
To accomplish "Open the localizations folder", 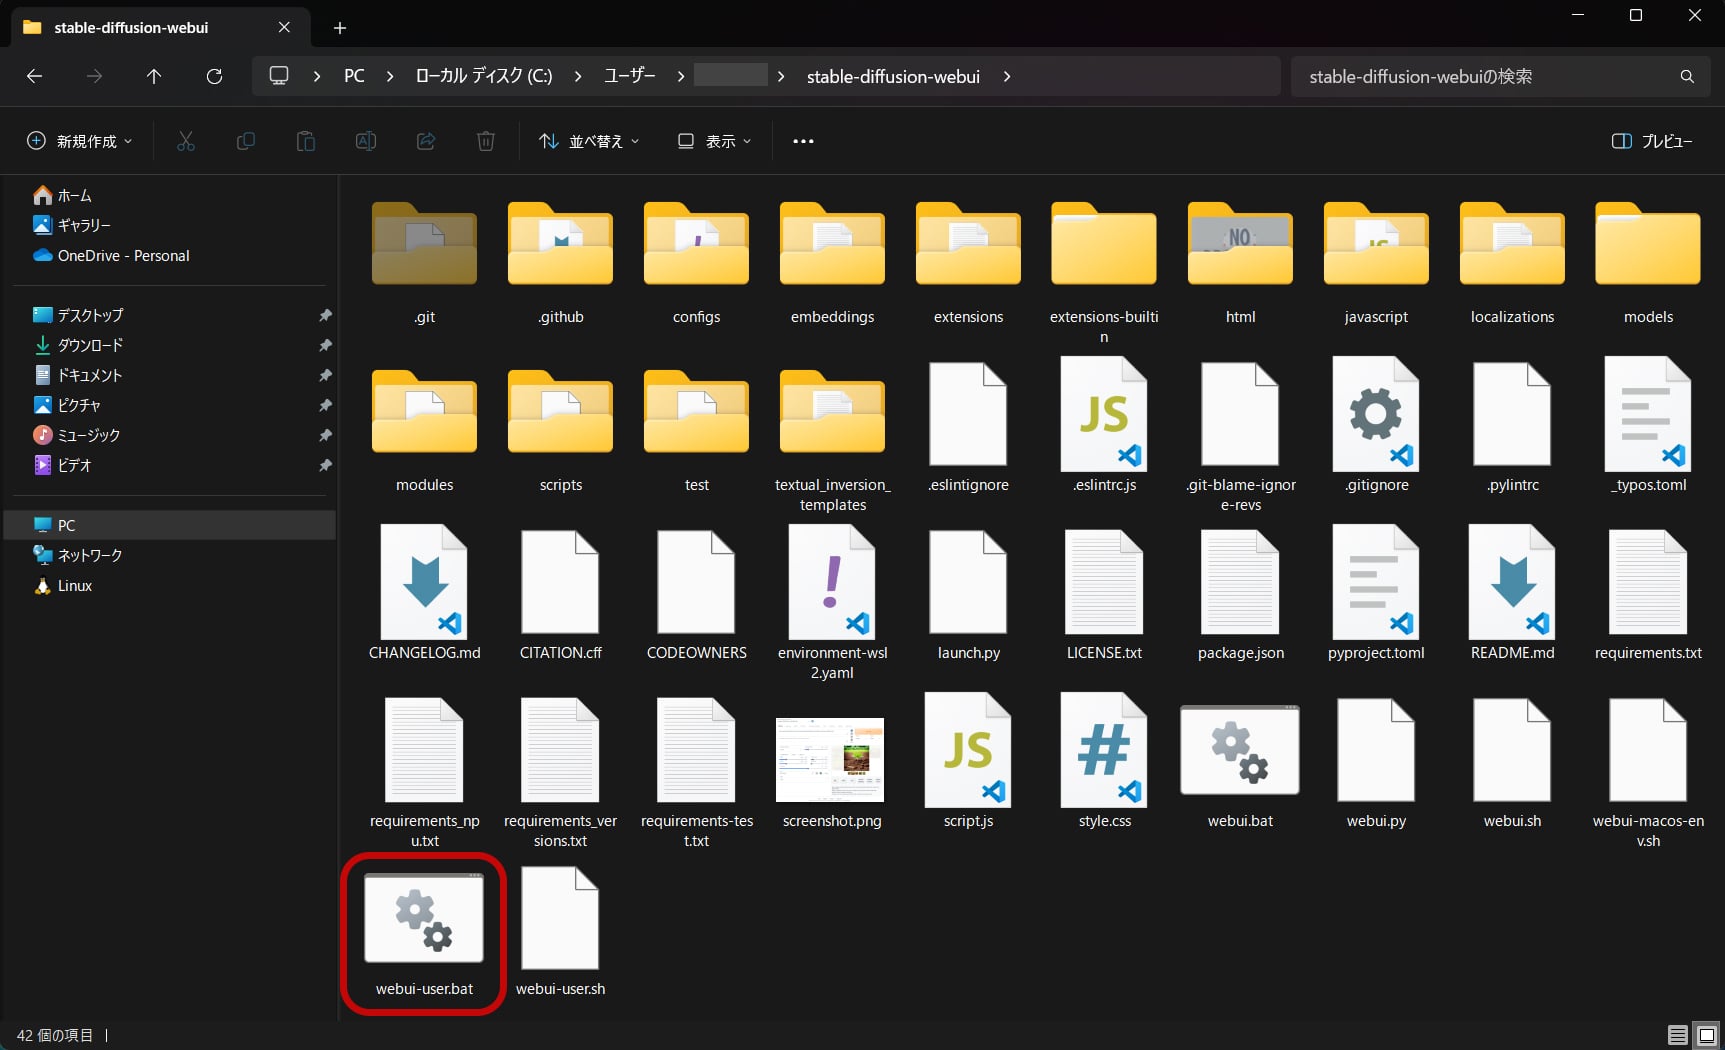I will pyautogui.click(x=1512, y=262).
